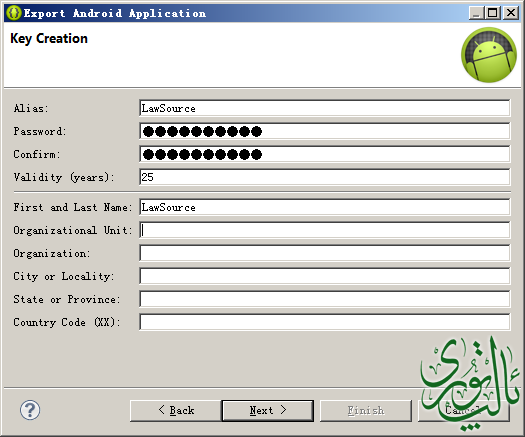Focus the Organizational Unit input
This screenshot has height=437, width=525.
(325, 230)
